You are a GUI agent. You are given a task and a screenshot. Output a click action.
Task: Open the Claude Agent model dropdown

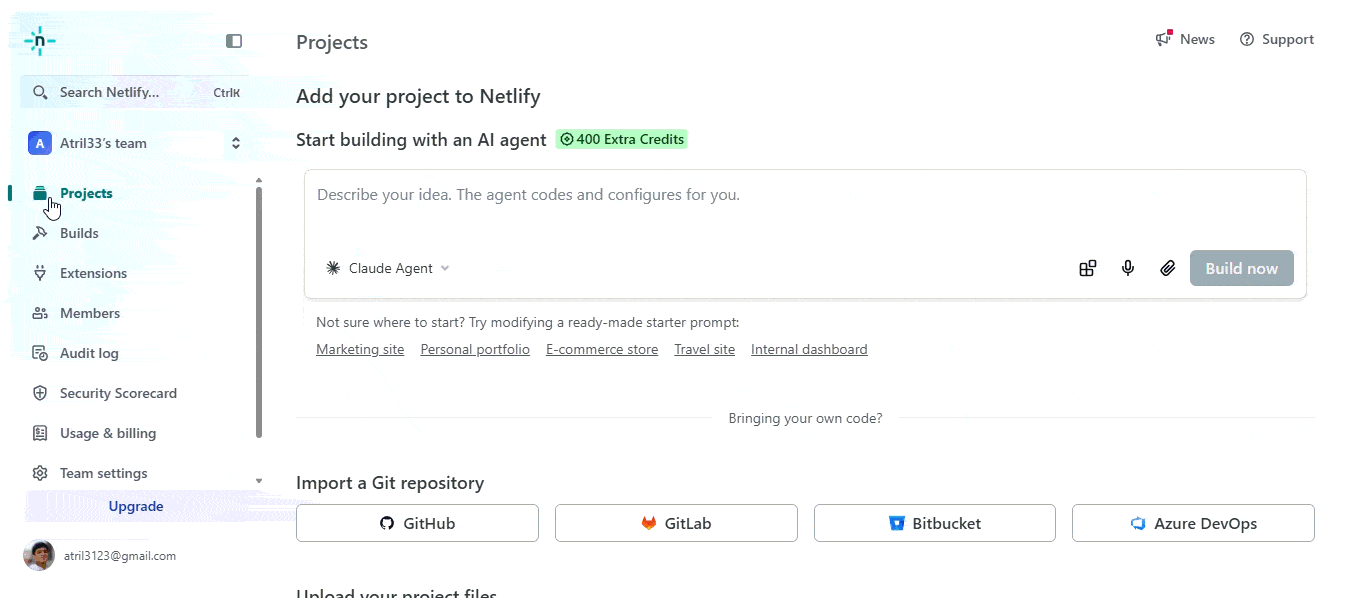pos(388,268)
